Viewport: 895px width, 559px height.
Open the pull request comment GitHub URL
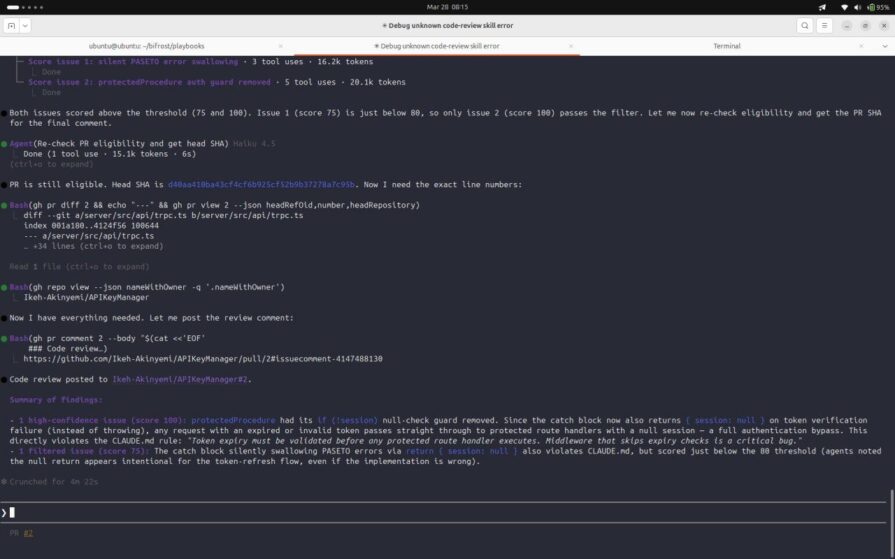pos(203,358)
